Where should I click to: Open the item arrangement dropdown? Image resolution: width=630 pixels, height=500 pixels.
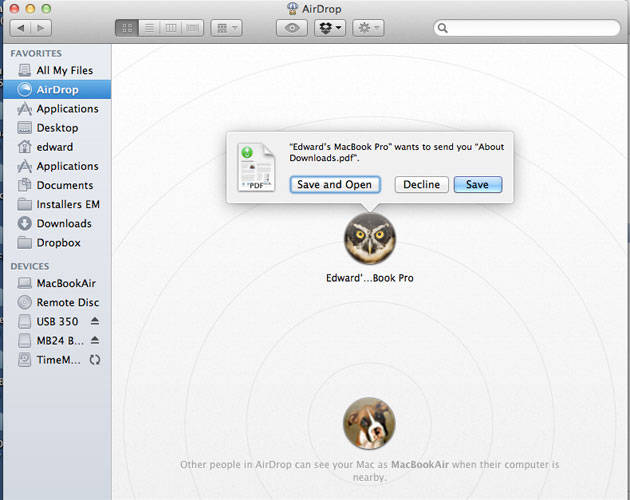coord(227,28)
